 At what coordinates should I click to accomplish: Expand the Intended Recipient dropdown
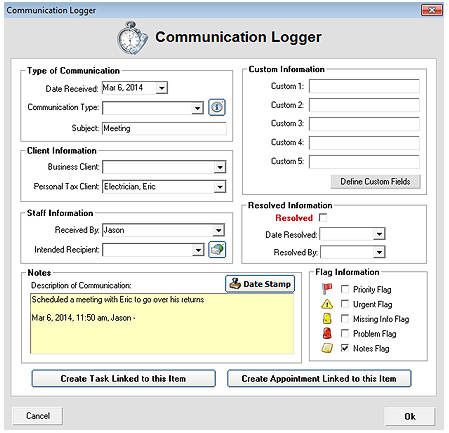pyautogui.click(x=198, y=250)
